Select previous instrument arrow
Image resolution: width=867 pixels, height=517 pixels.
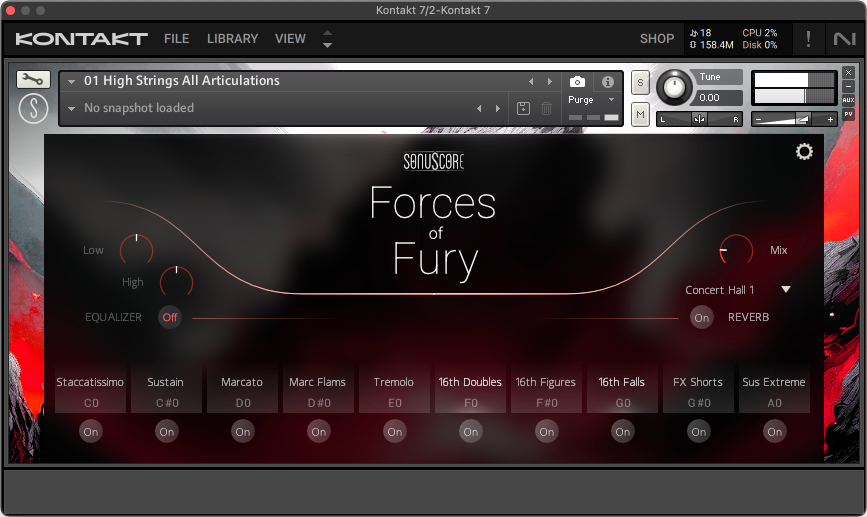531,81
